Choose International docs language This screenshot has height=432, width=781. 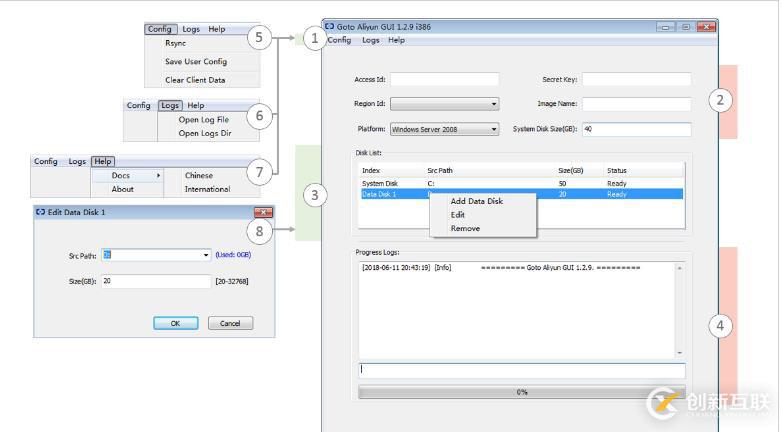tap(207, 189)
